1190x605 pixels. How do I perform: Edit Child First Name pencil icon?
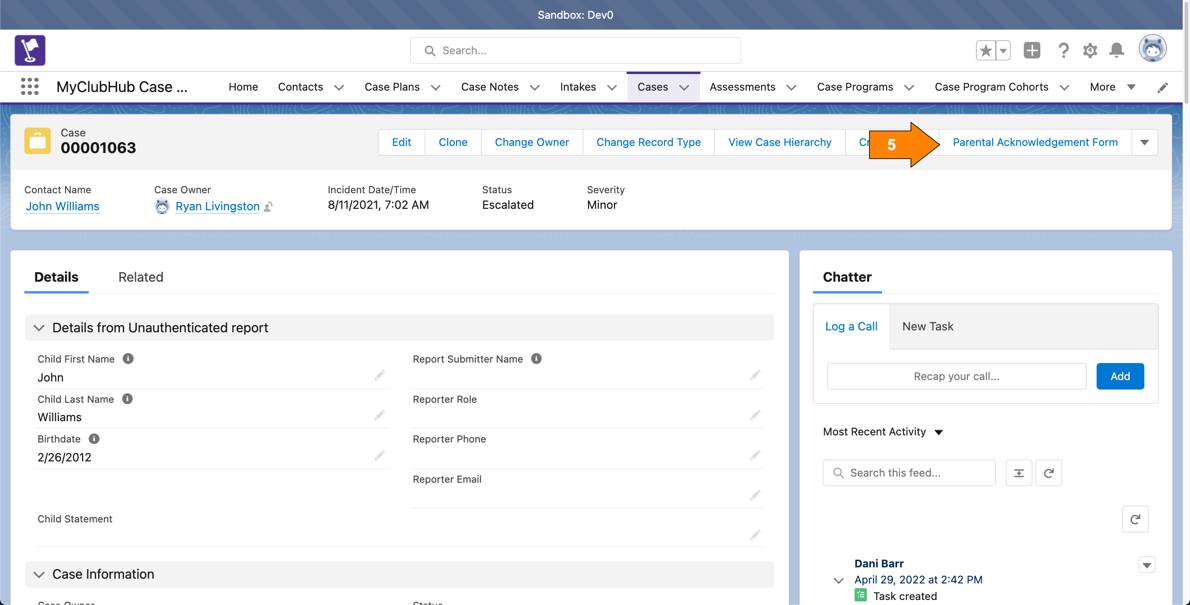click(x=380, y=376)
